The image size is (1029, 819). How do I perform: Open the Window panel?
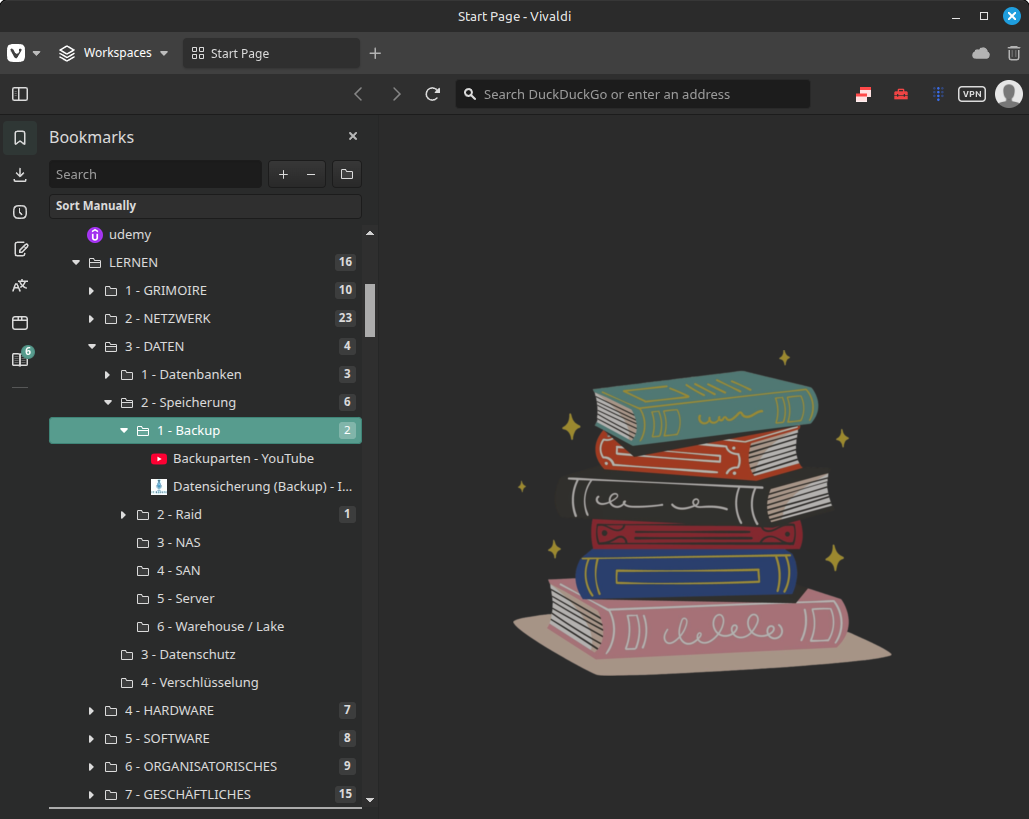click(20, 323)
